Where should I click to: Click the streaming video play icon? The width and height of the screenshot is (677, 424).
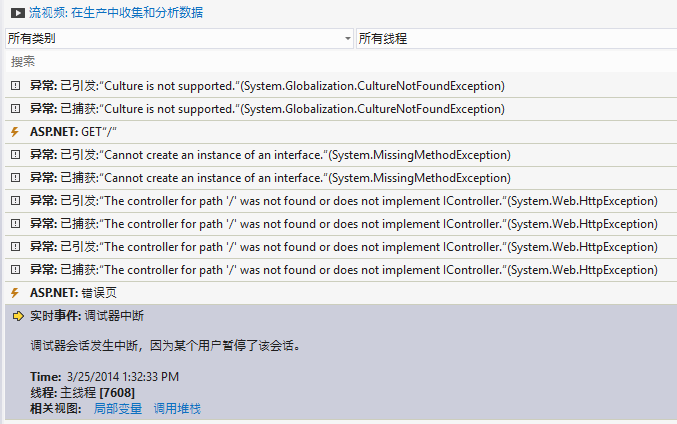click(18, 13)
